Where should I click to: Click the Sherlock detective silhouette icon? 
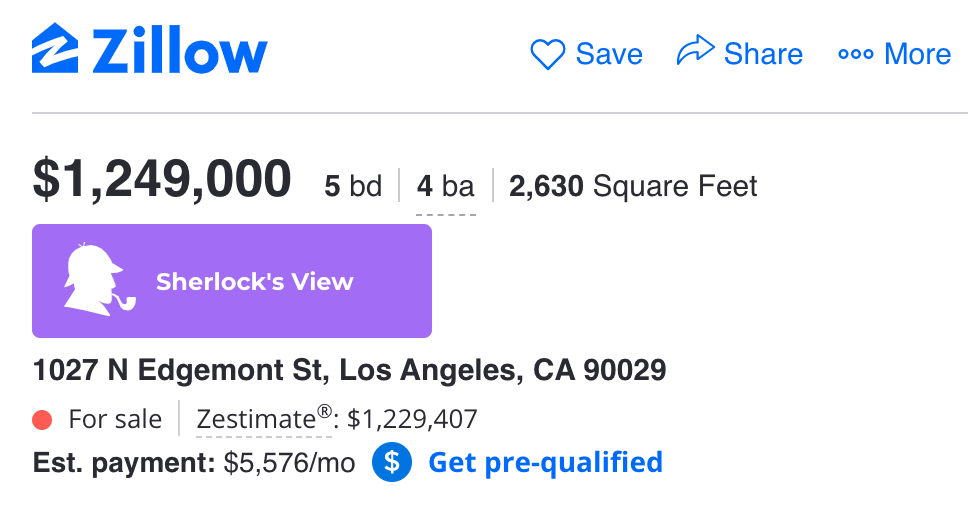(x=99, y=279)
